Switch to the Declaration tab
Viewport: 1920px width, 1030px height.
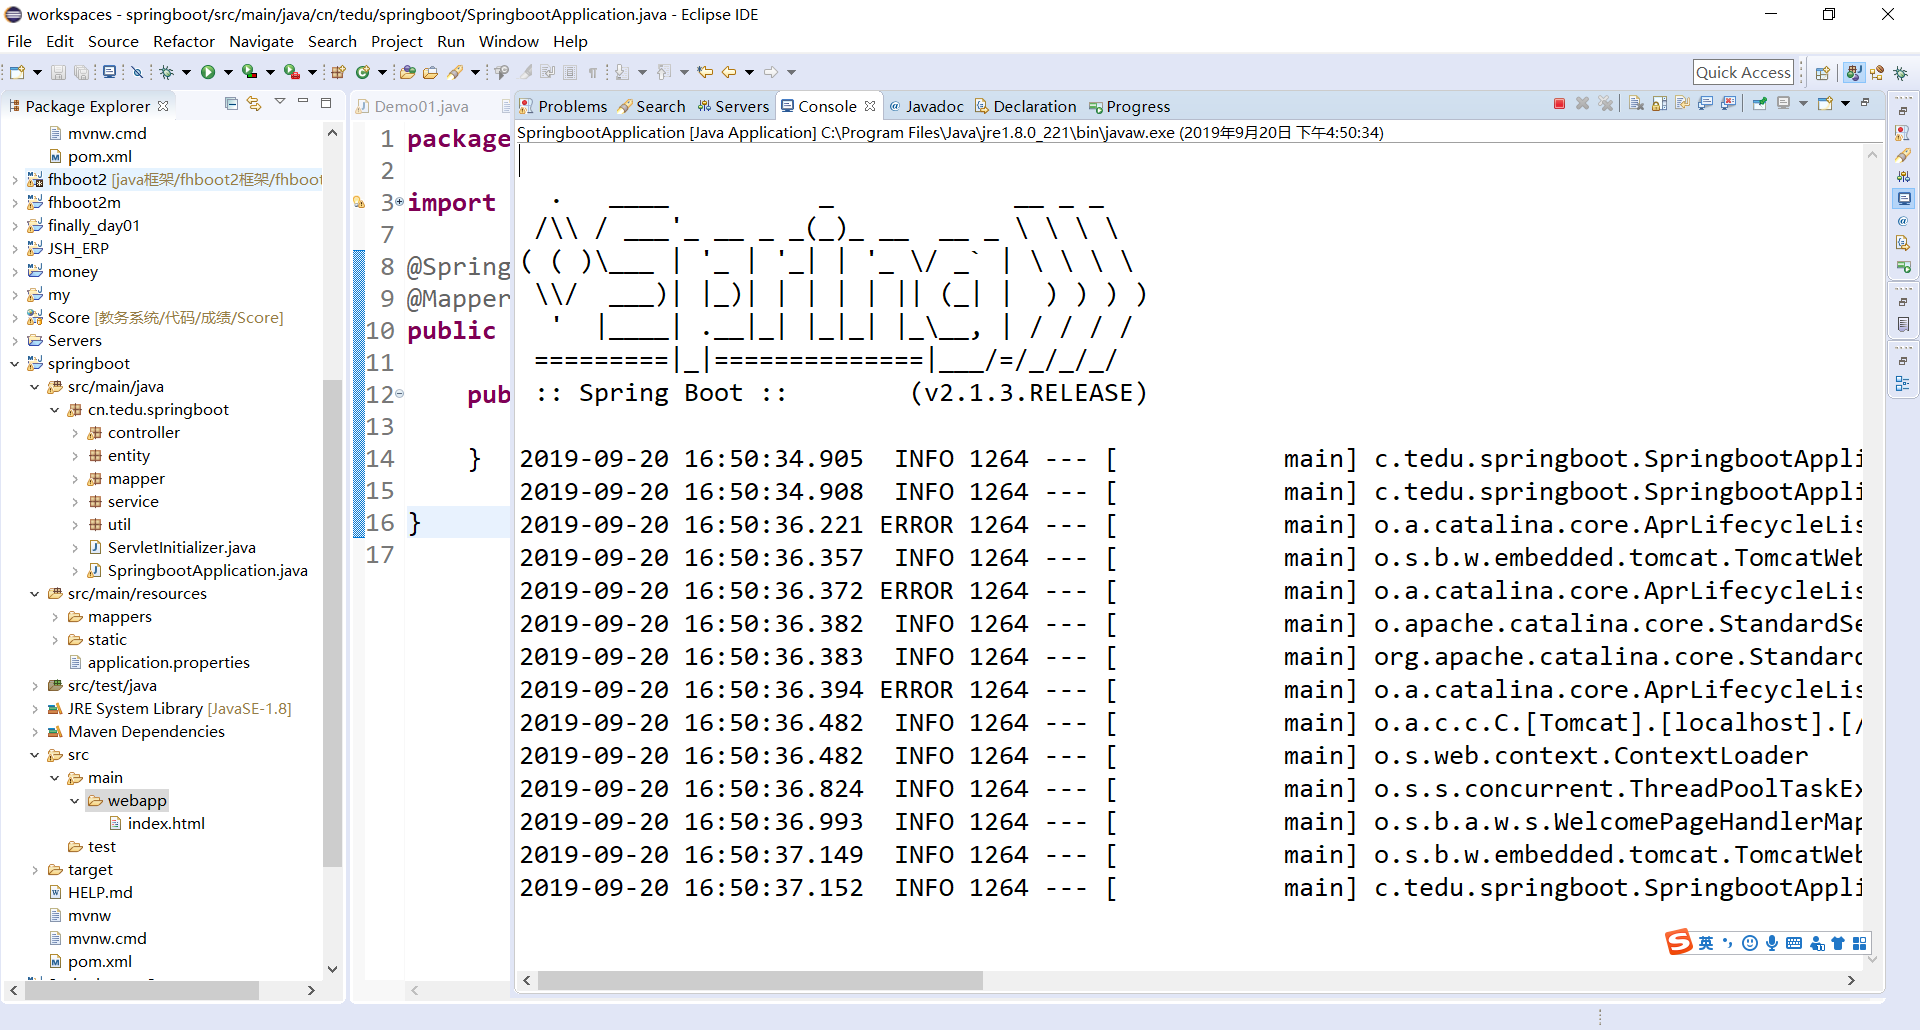1026,106
